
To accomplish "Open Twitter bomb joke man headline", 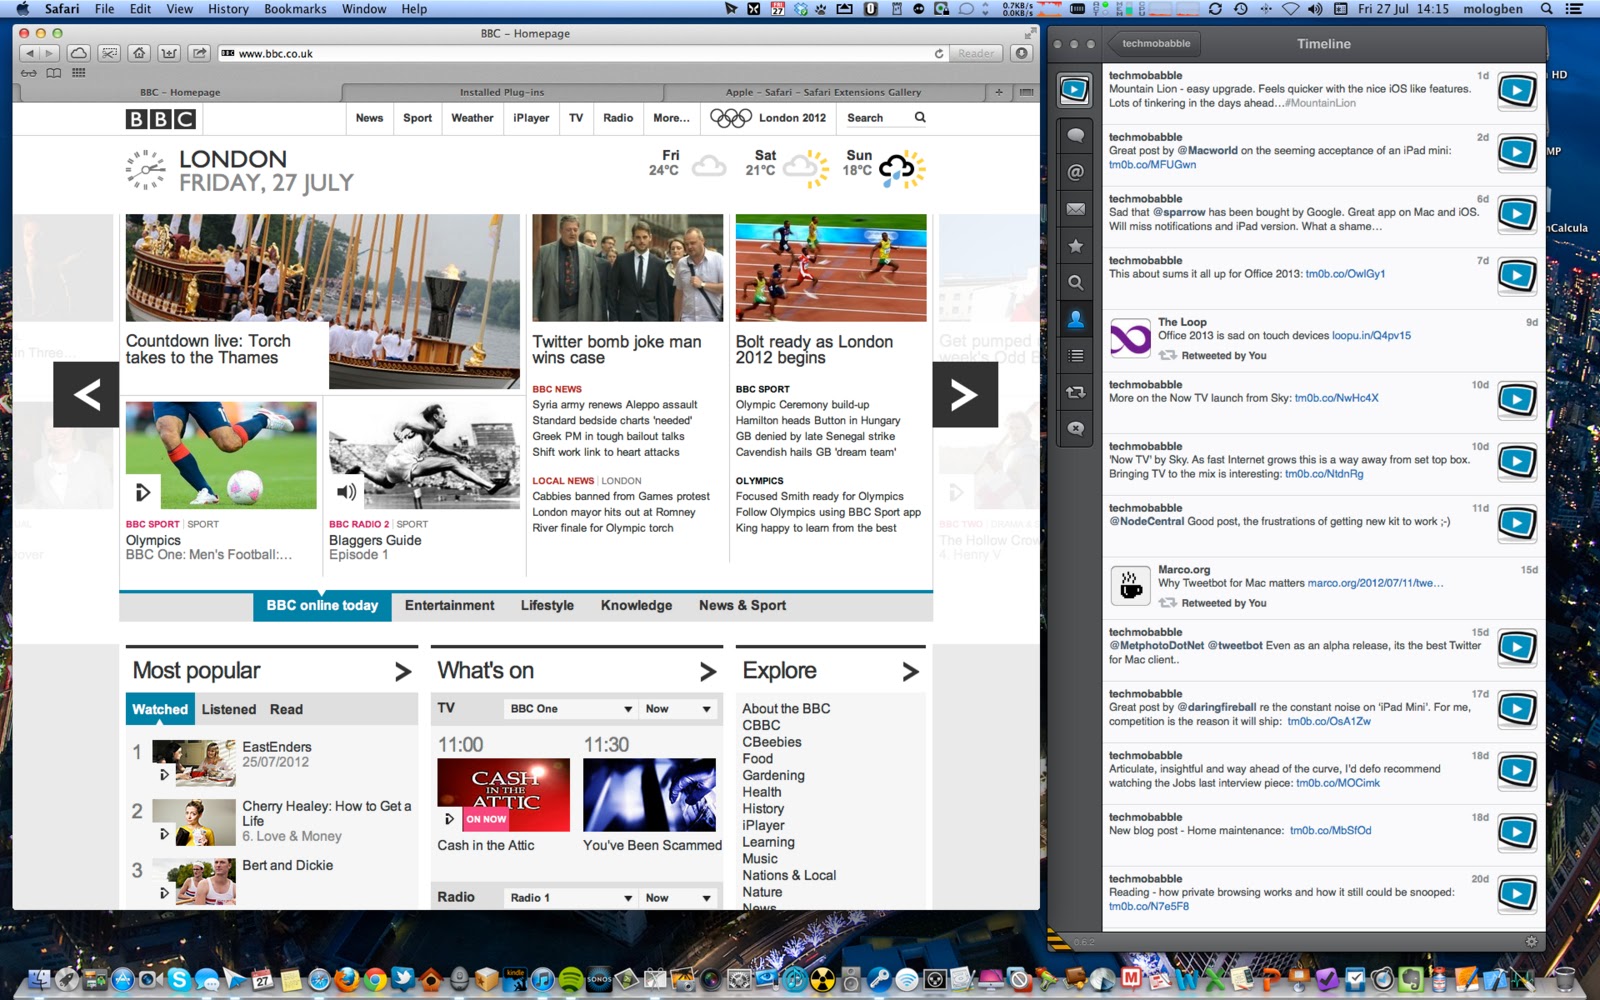I will pos(617,350).
